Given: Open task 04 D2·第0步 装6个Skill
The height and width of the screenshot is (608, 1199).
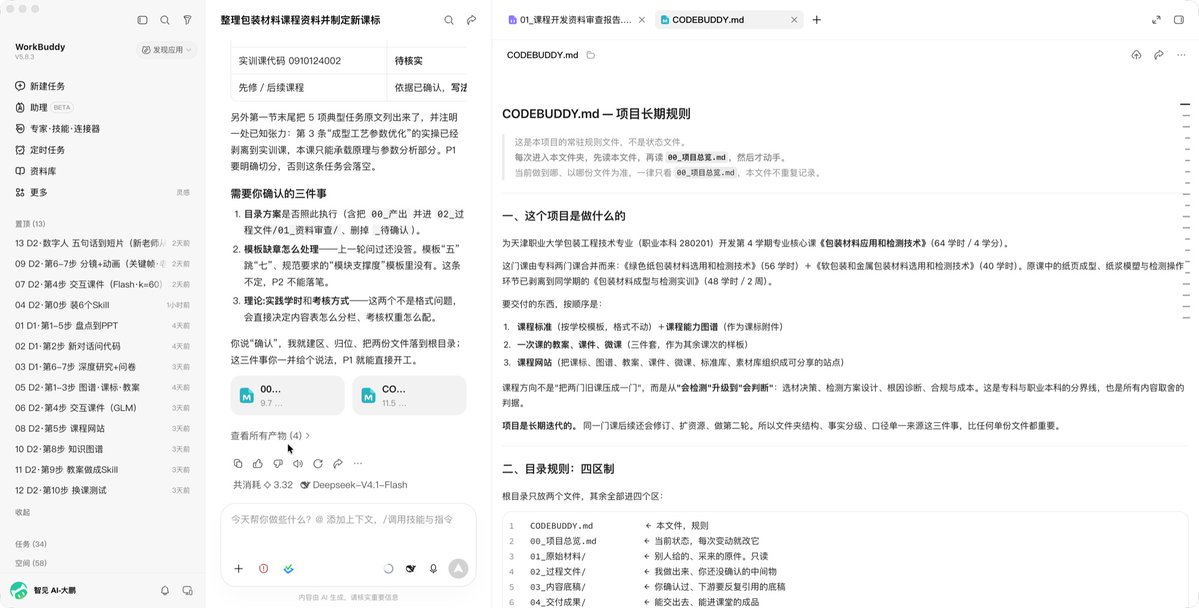Looking at the screenshot, I should point(102,305).
